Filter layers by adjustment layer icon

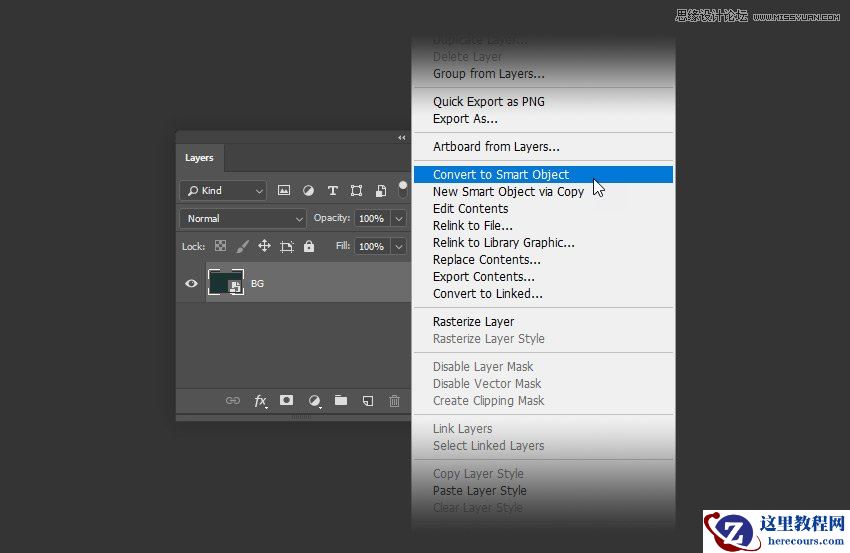click(x=308, y=190)
